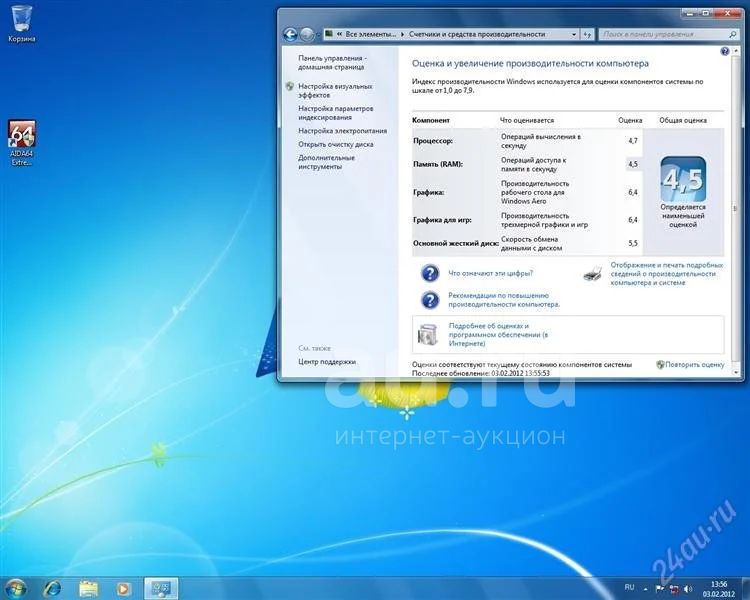Click scrollbar down arrow in window

[736, 372]
